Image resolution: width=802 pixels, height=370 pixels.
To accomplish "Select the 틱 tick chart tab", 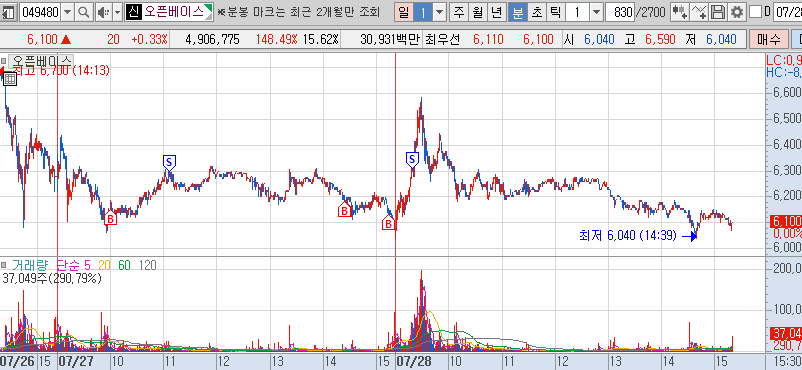I will point(554,12).
